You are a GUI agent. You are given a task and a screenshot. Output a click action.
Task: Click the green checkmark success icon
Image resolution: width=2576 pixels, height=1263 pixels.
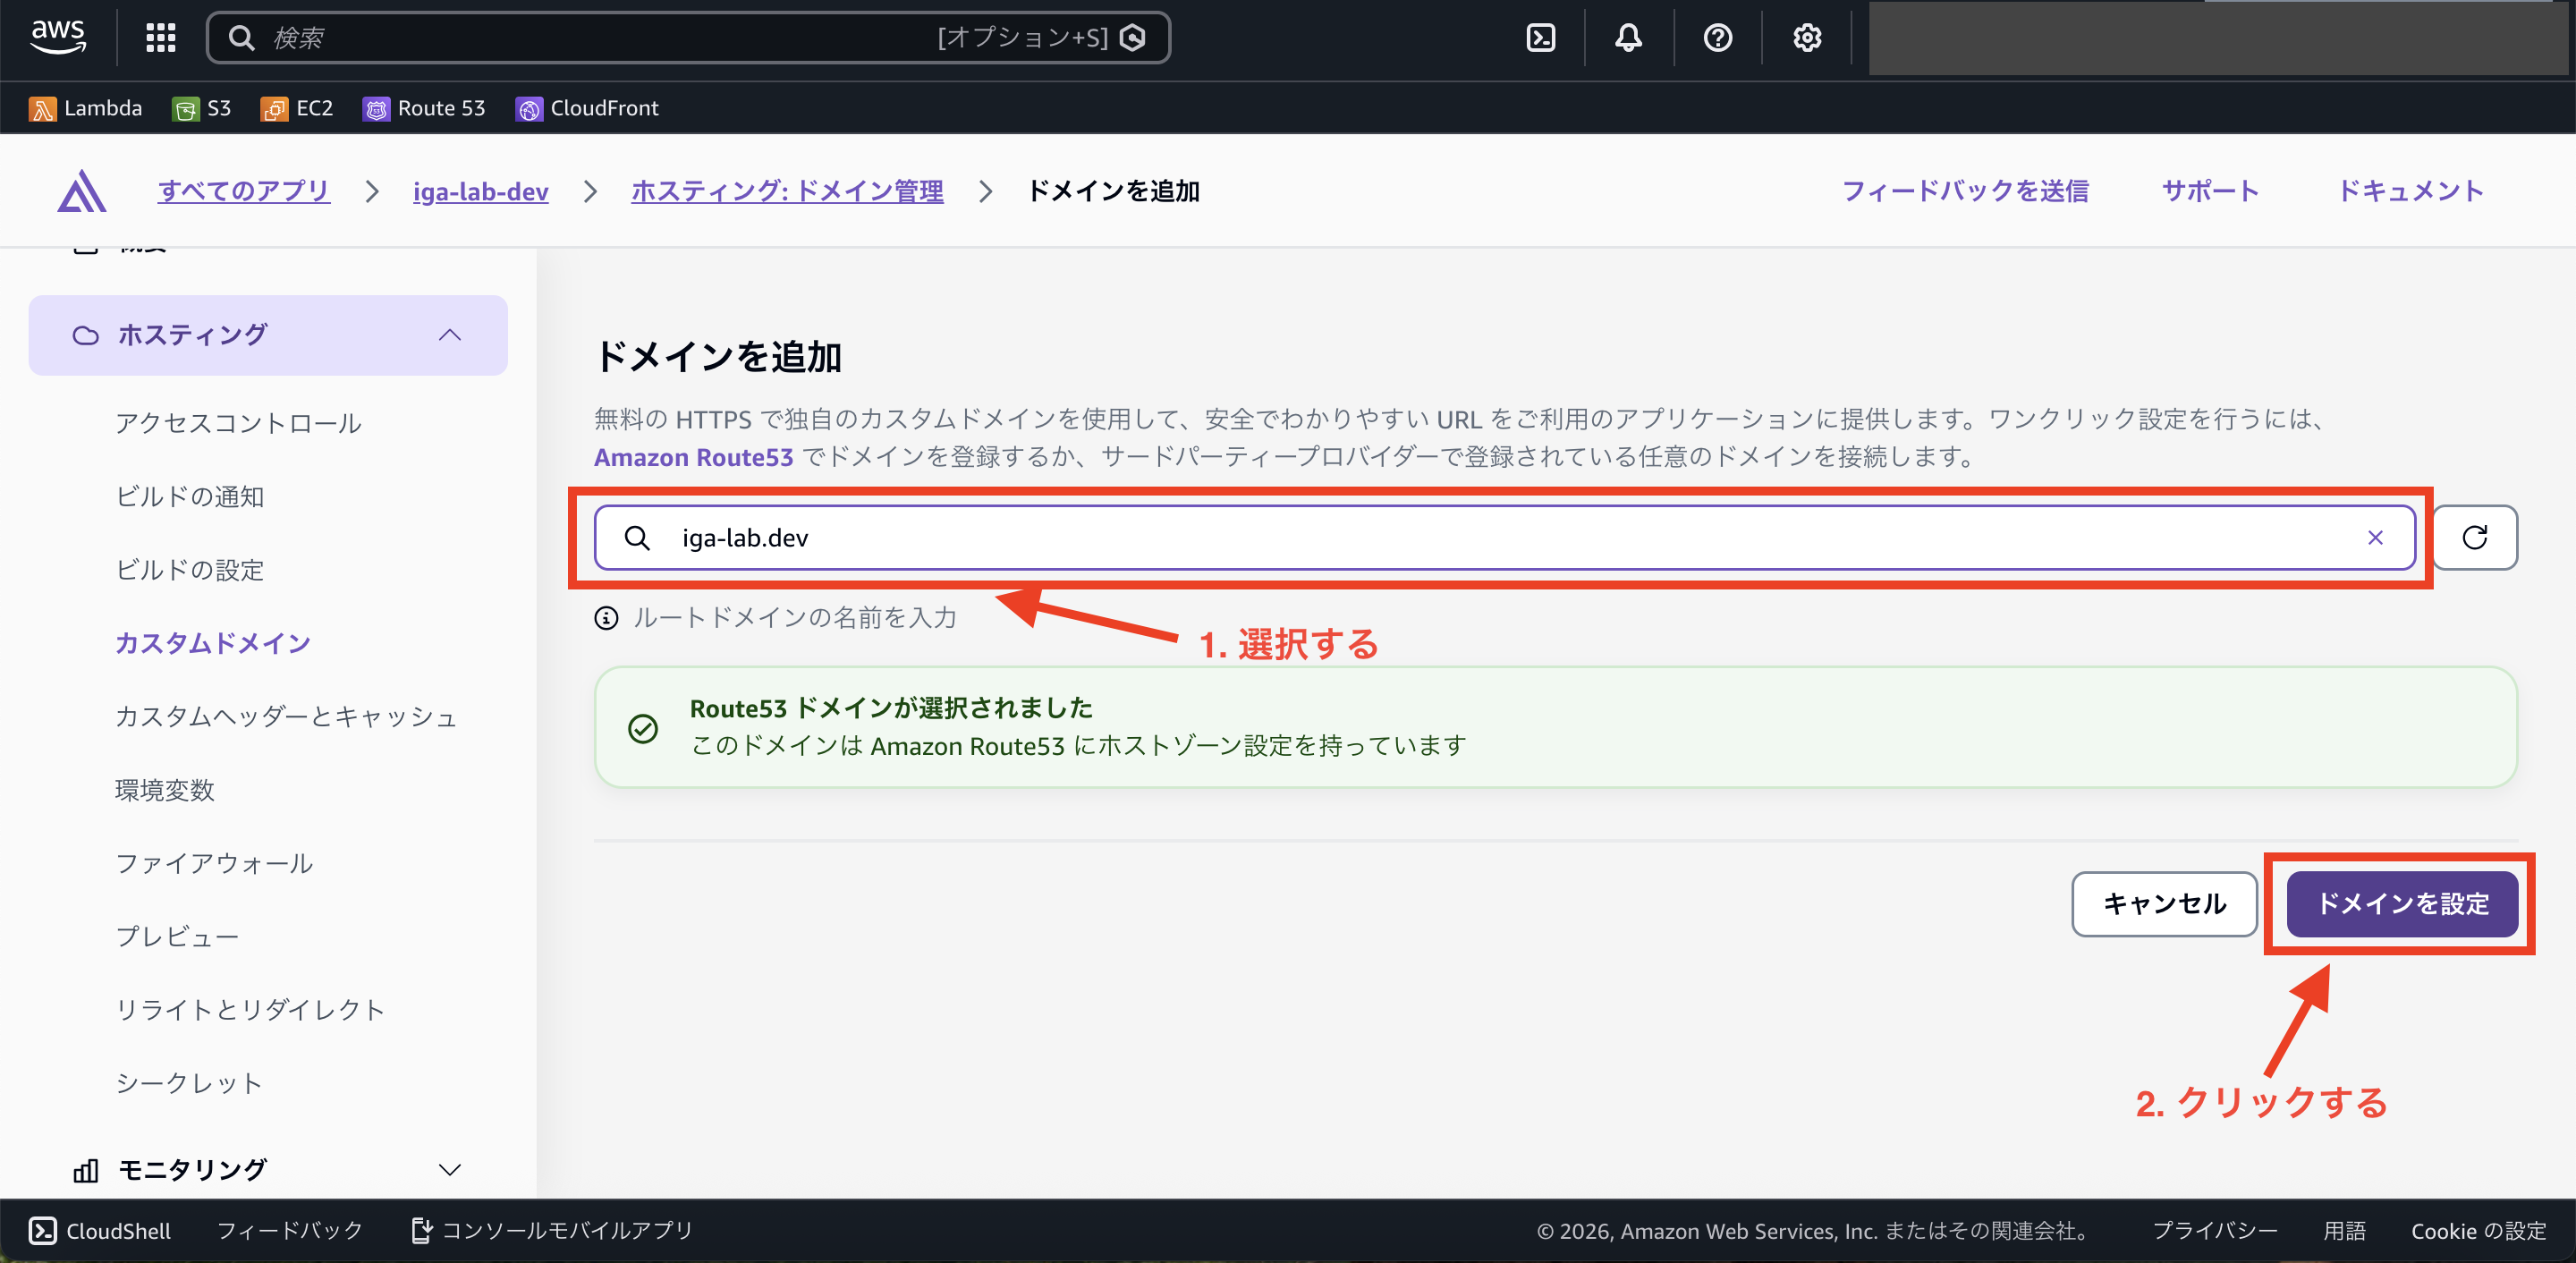click(x=643, y=728)
